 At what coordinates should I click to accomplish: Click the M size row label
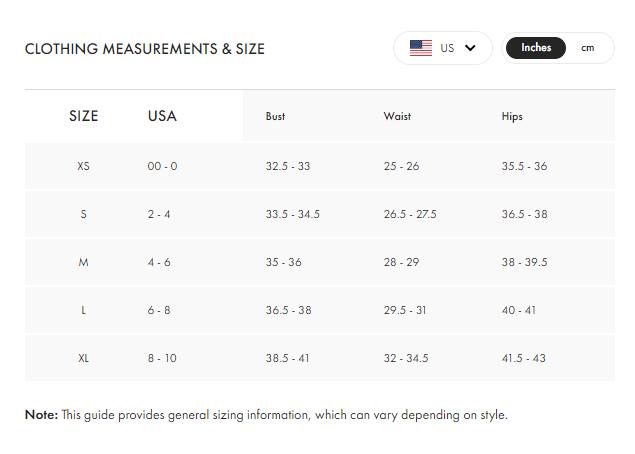tap(83, 262)
